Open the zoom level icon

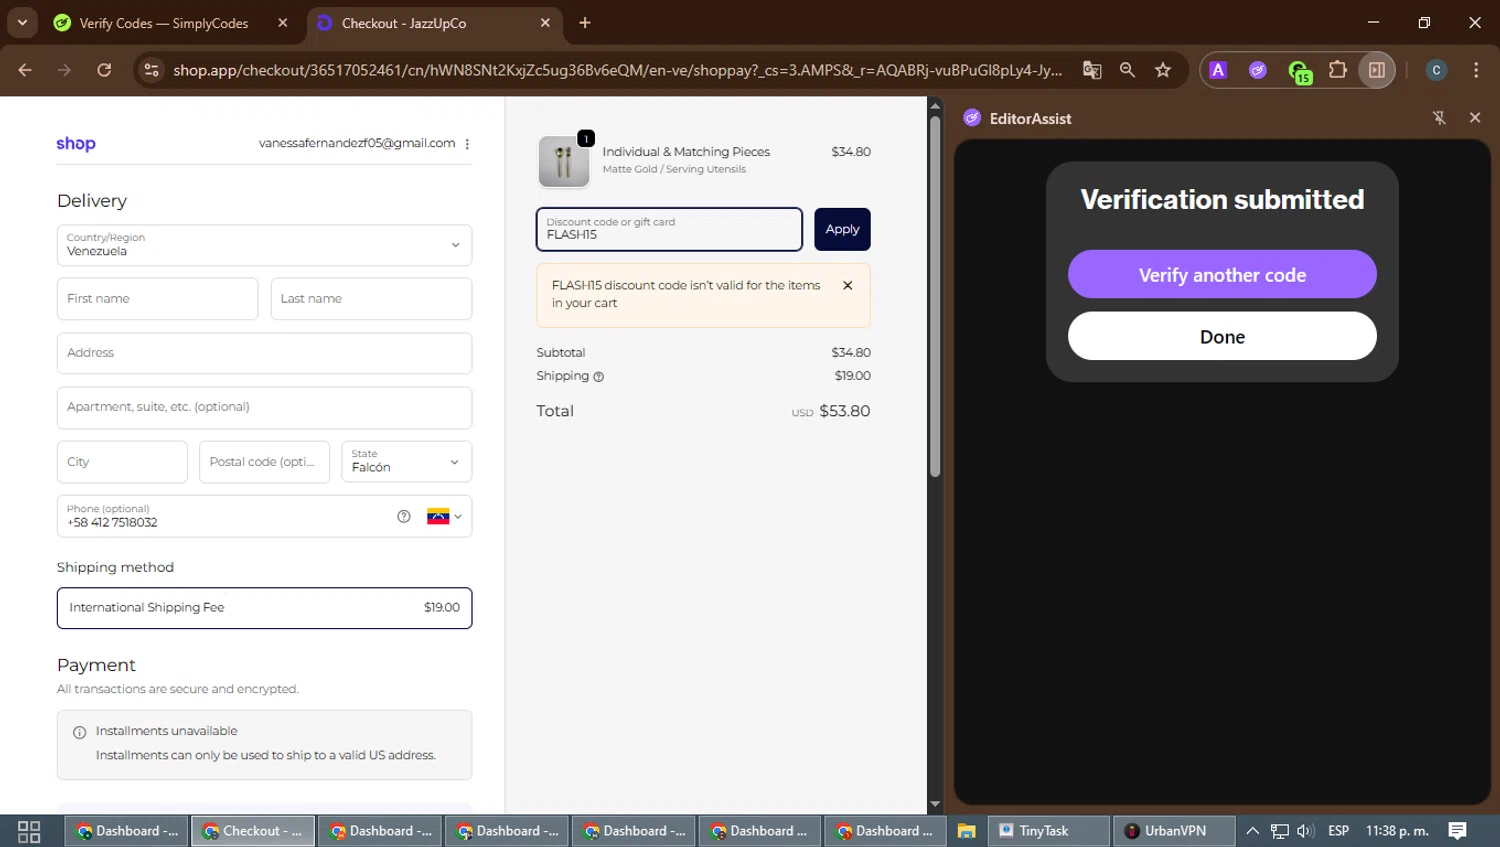pos(1127,70)
